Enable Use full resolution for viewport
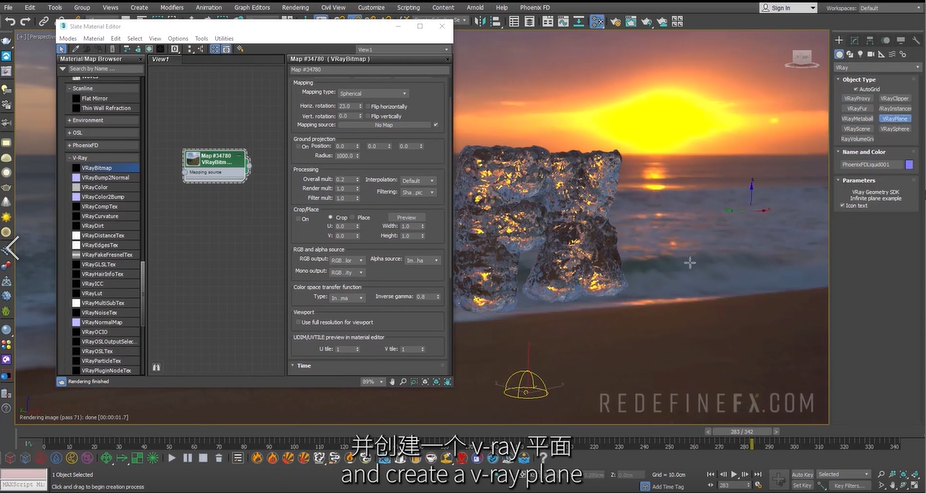Screen dimensions: 926x493 click(298, 322)
